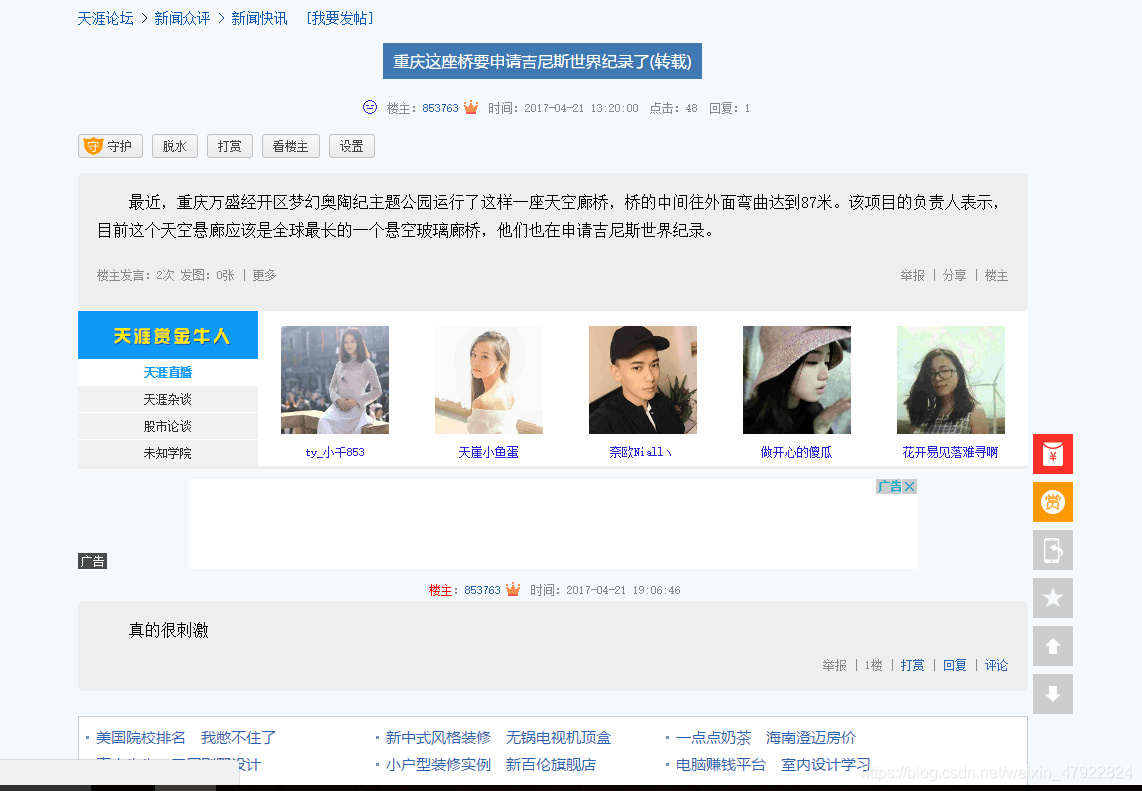Click 分享 in the main post footer
This screenshot has width=1142, height=791.
click(x=955, y=275)
